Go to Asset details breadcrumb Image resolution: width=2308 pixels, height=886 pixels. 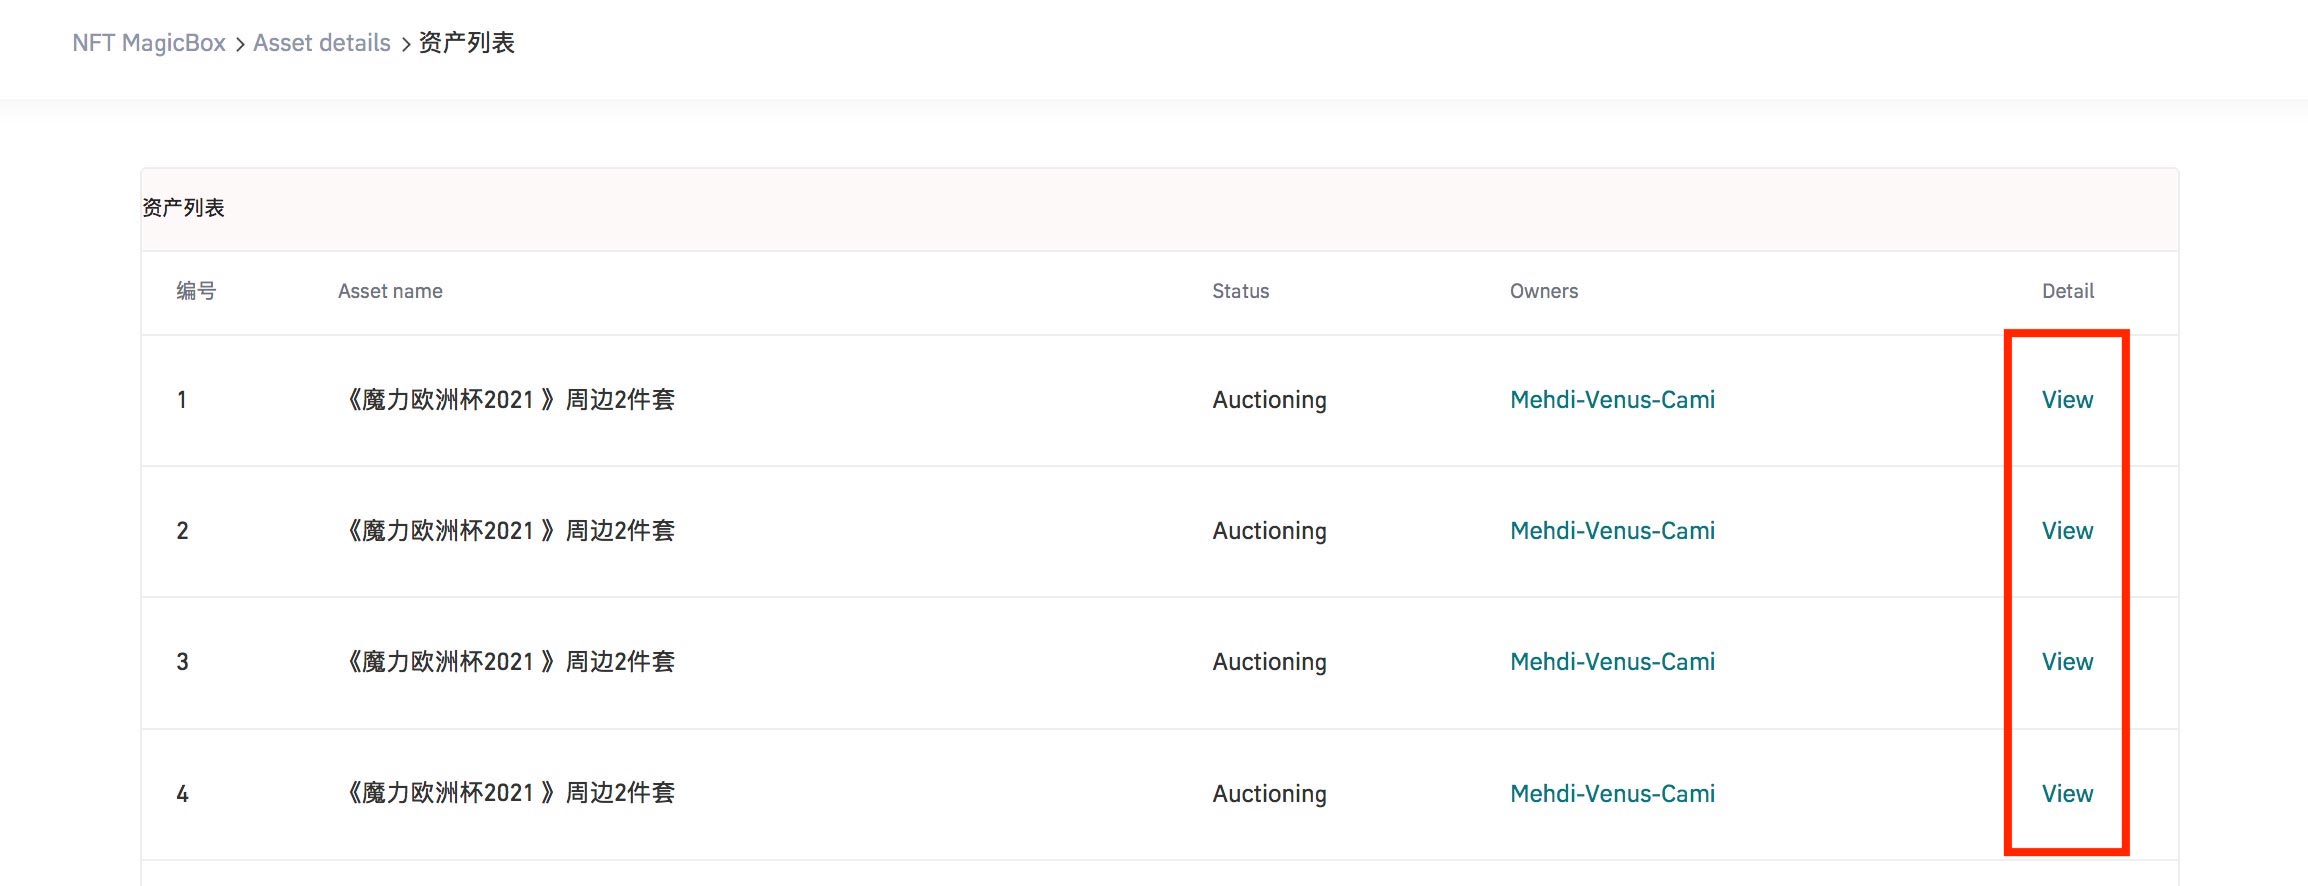(321, 43)
